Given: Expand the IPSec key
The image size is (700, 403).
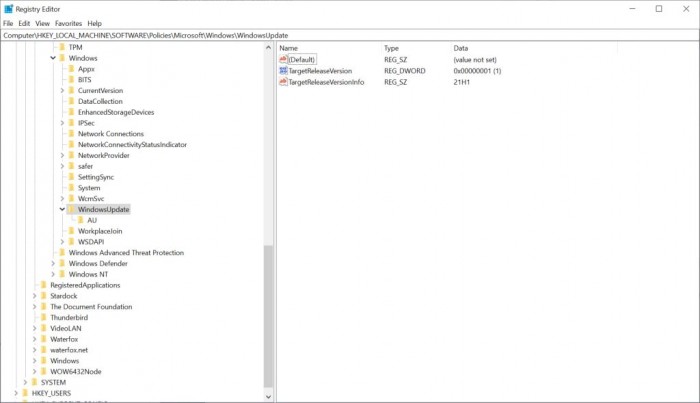Looking at the screenshot, I should (x=62, y=123).
